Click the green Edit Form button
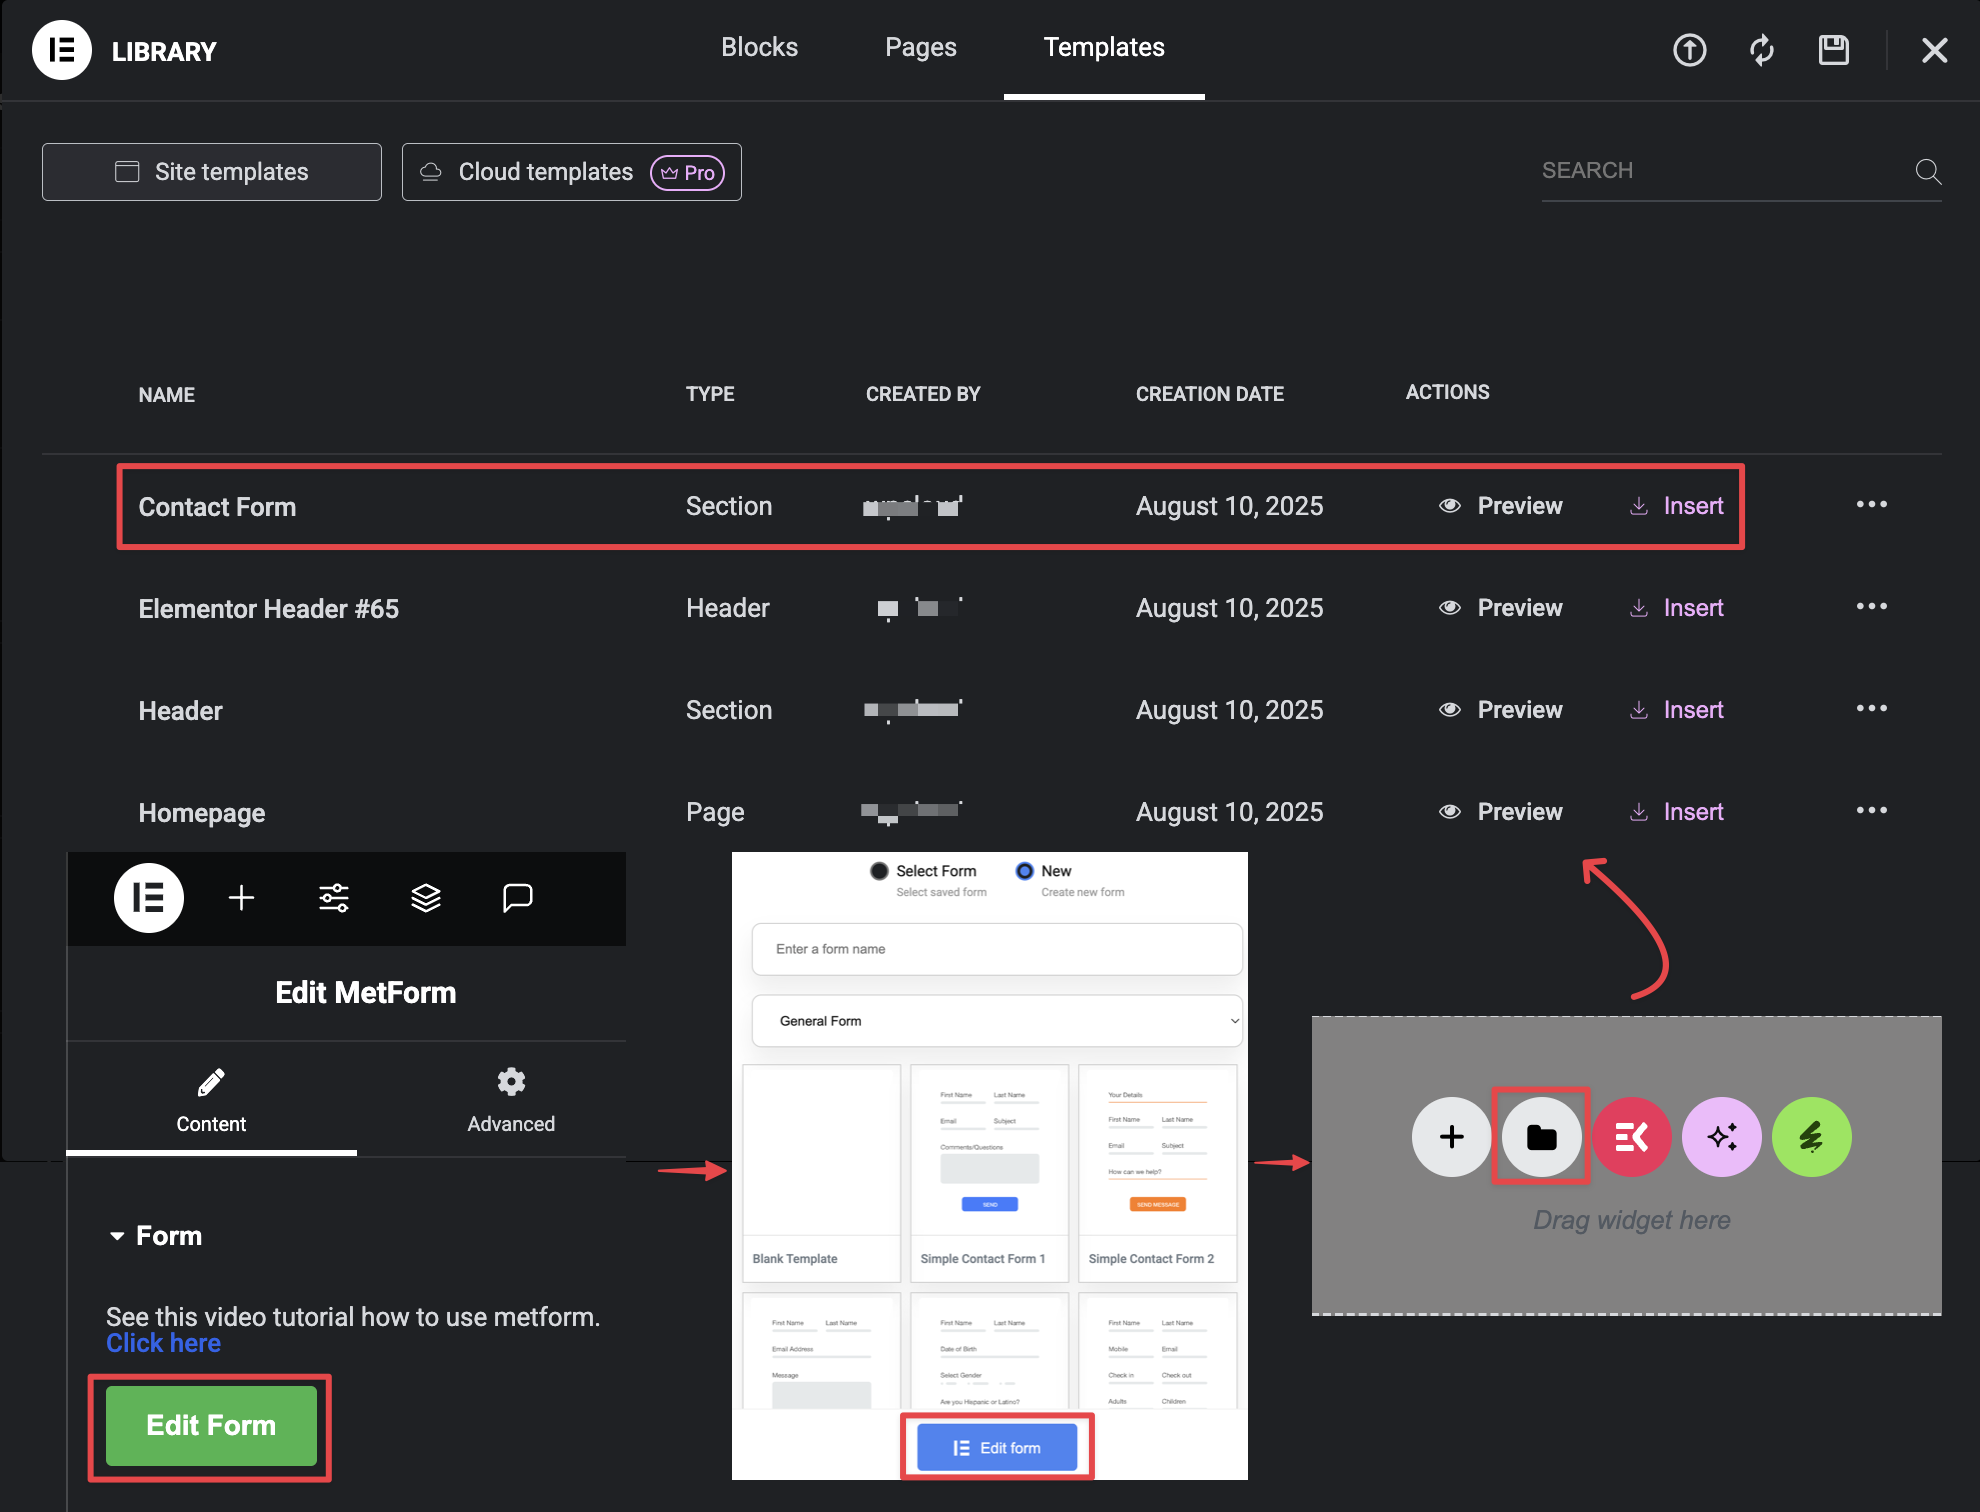This screenshot has height=1512, width=1980. 211,1426
